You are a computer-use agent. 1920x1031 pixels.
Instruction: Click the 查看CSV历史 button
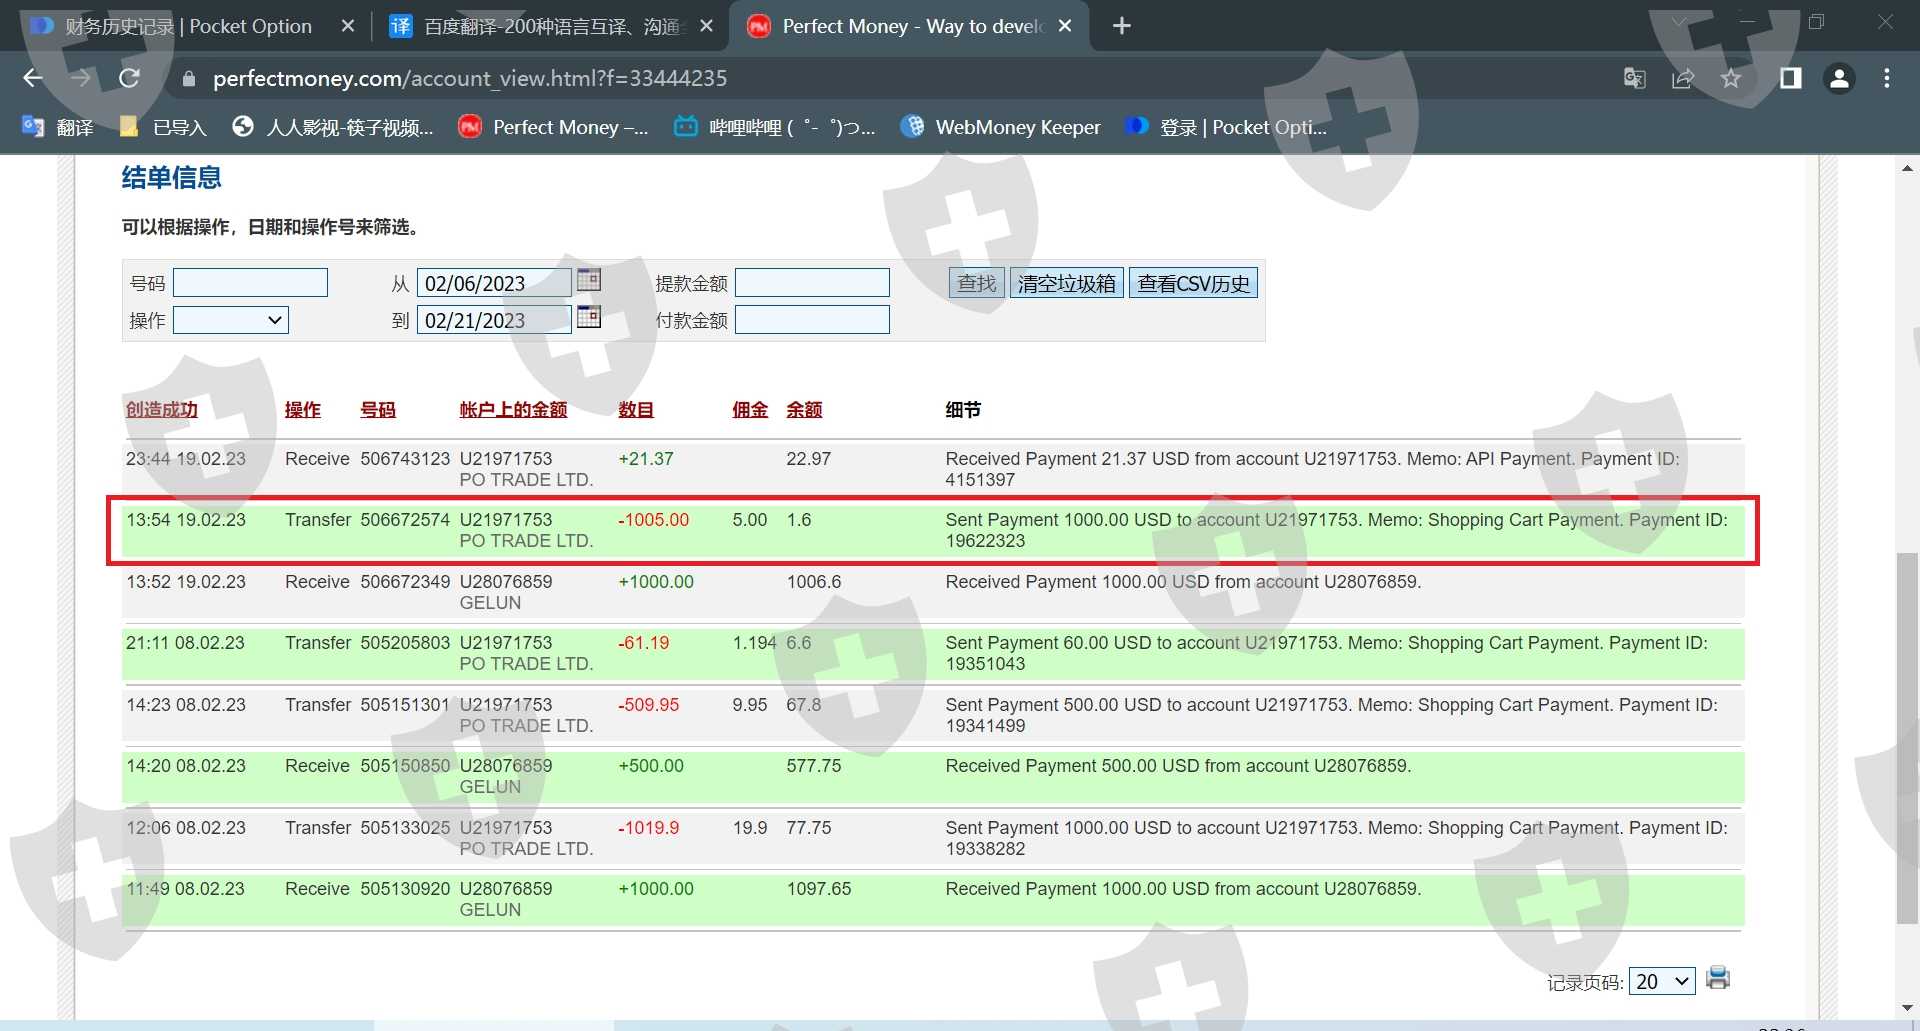click(1193, 283)
